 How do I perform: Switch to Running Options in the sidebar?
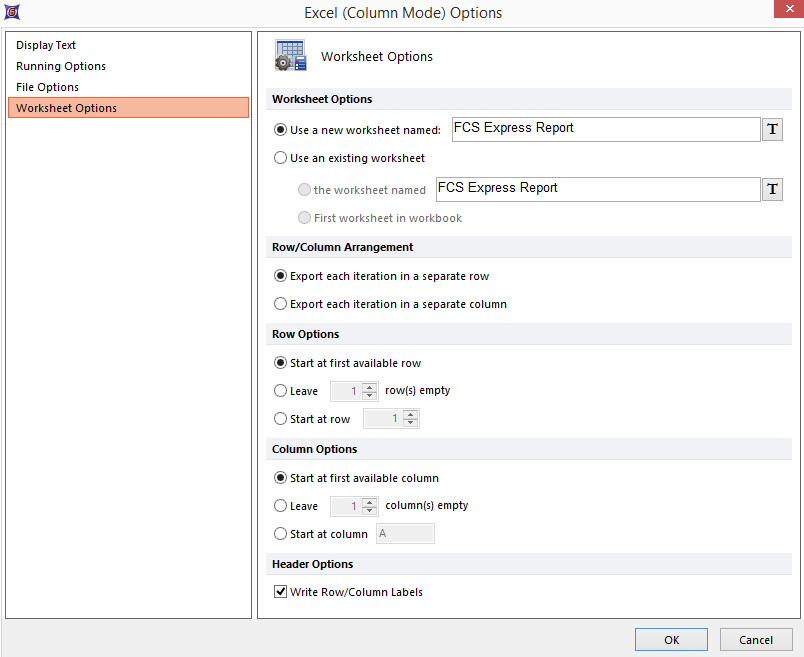(x=61, y=66)
